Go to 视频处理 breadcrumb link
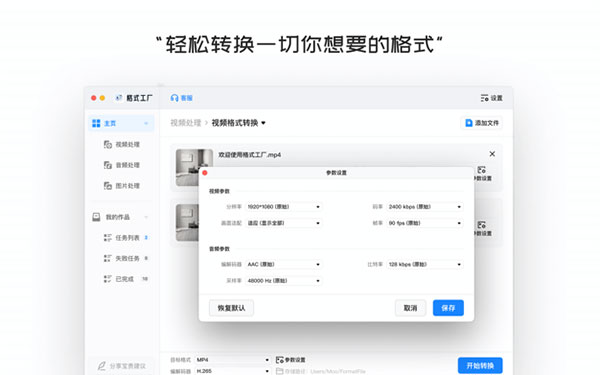The height and width of the screenshot is (375, 600). click(x=186, y=123)
